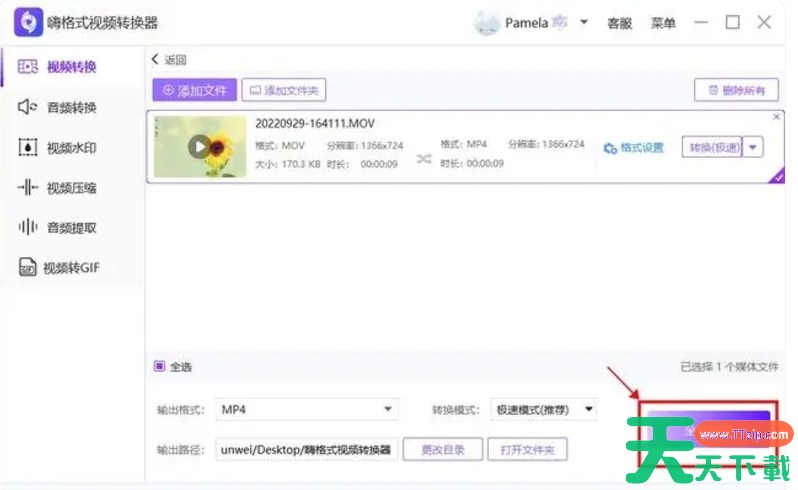
Task: Expand the 转换(极速) dropdown arrow
Action: click(x=753, y=147)
